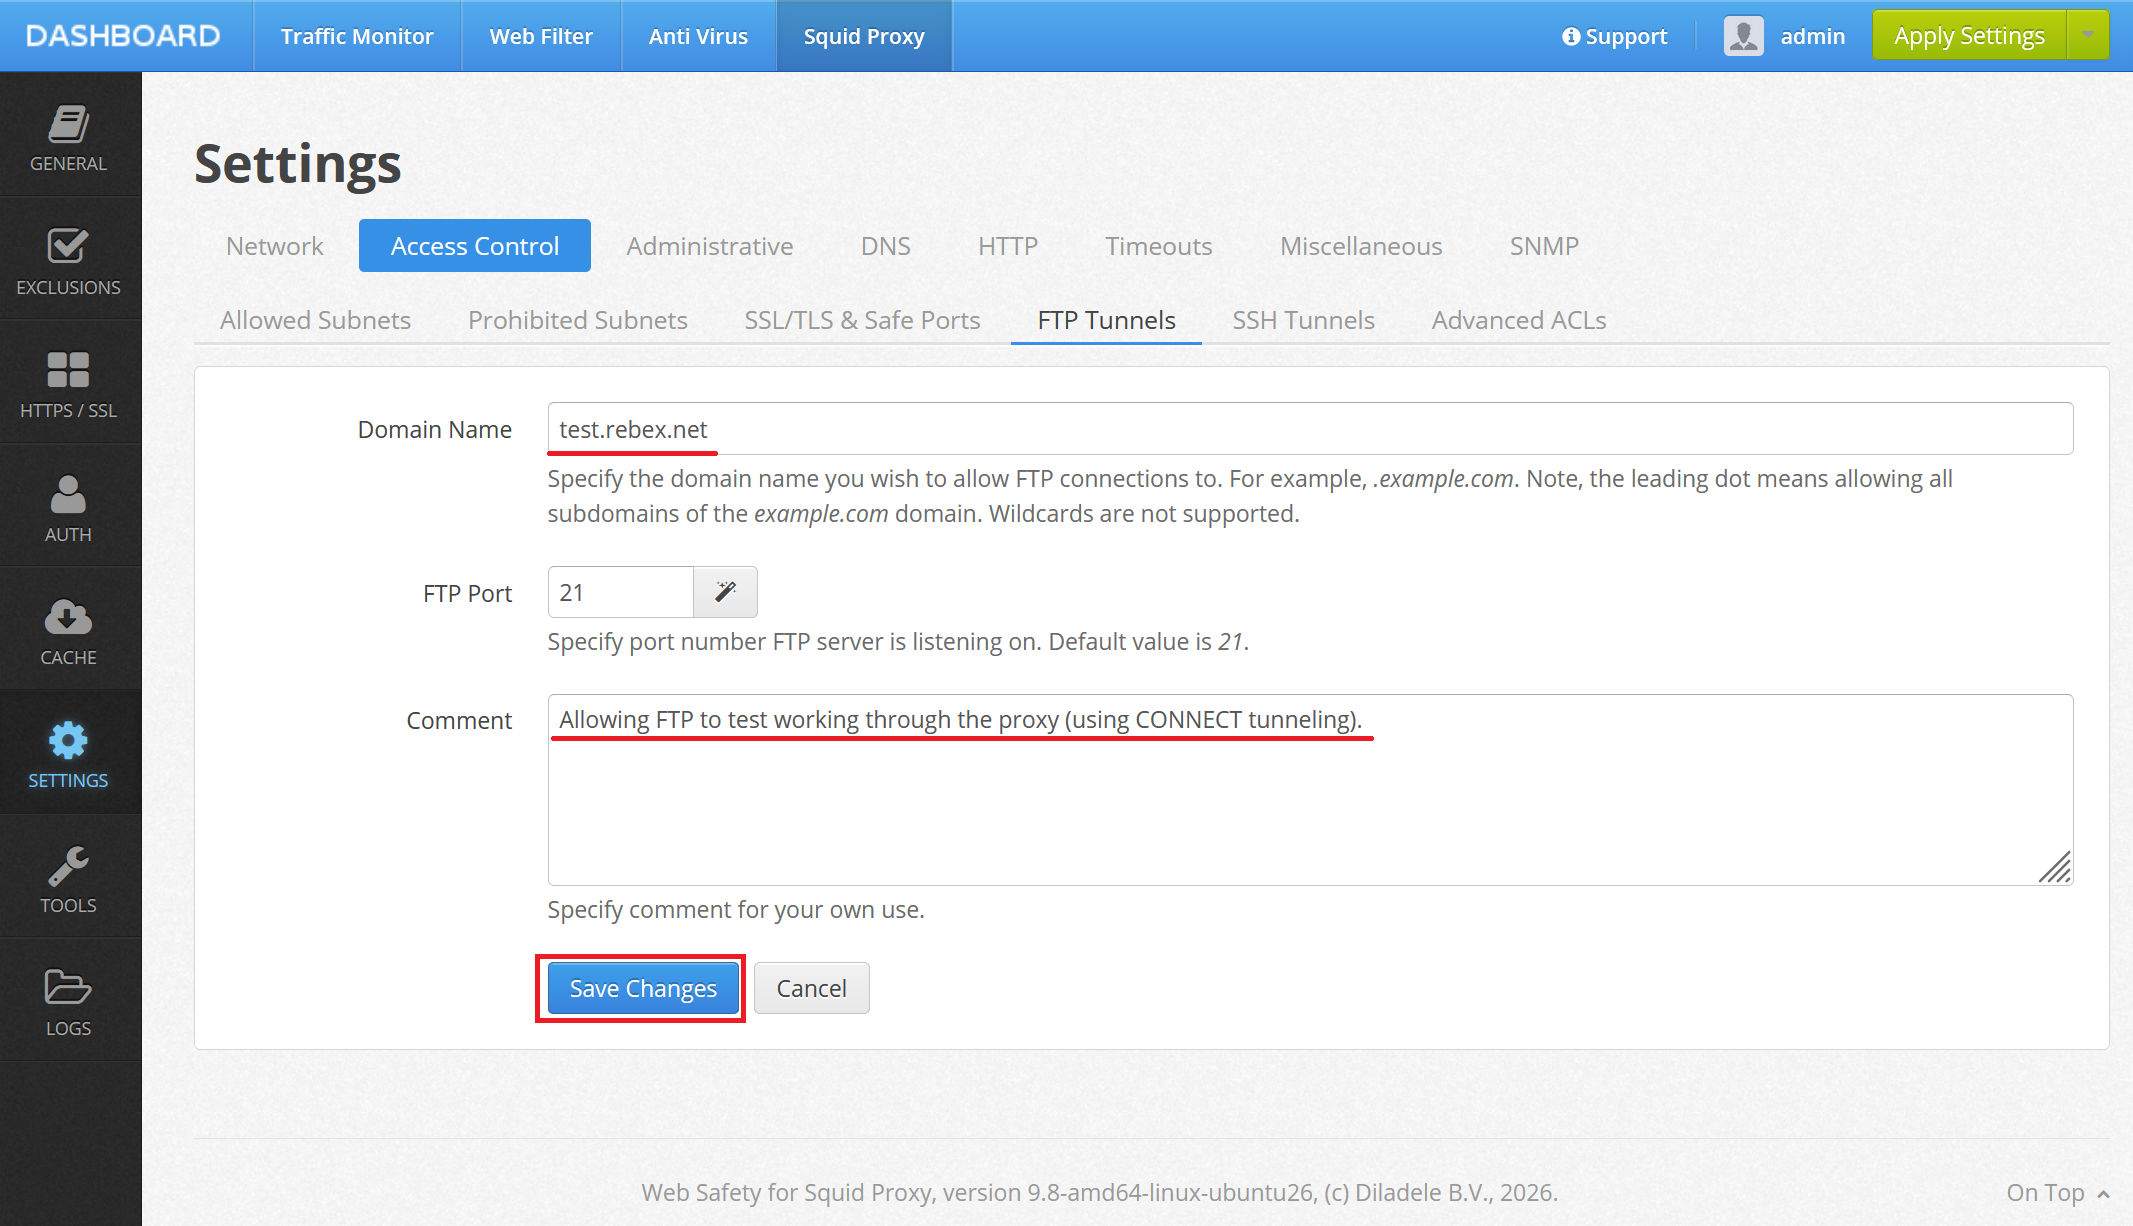Focus the FTP Port input field
The image size is (2133, 1226).
[621, 592]
